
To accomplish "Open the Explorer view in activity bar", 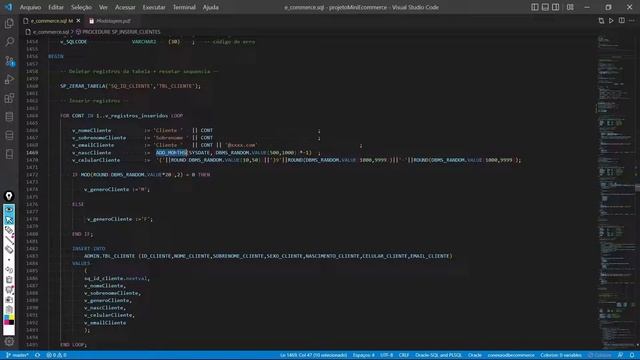I will (x=9, y=23).
